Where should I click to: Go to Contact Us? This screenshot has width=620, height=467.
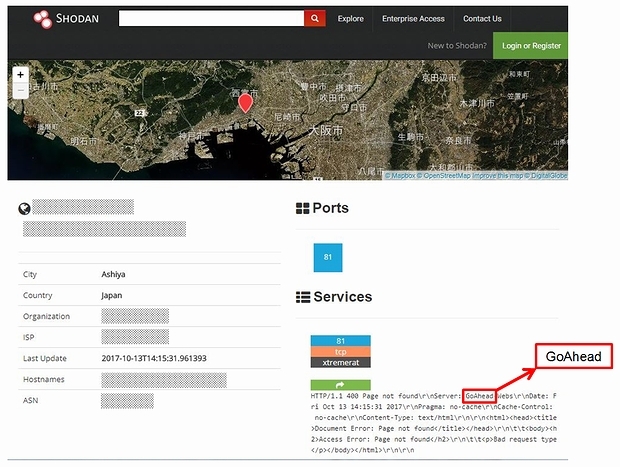tap(482, 18)
